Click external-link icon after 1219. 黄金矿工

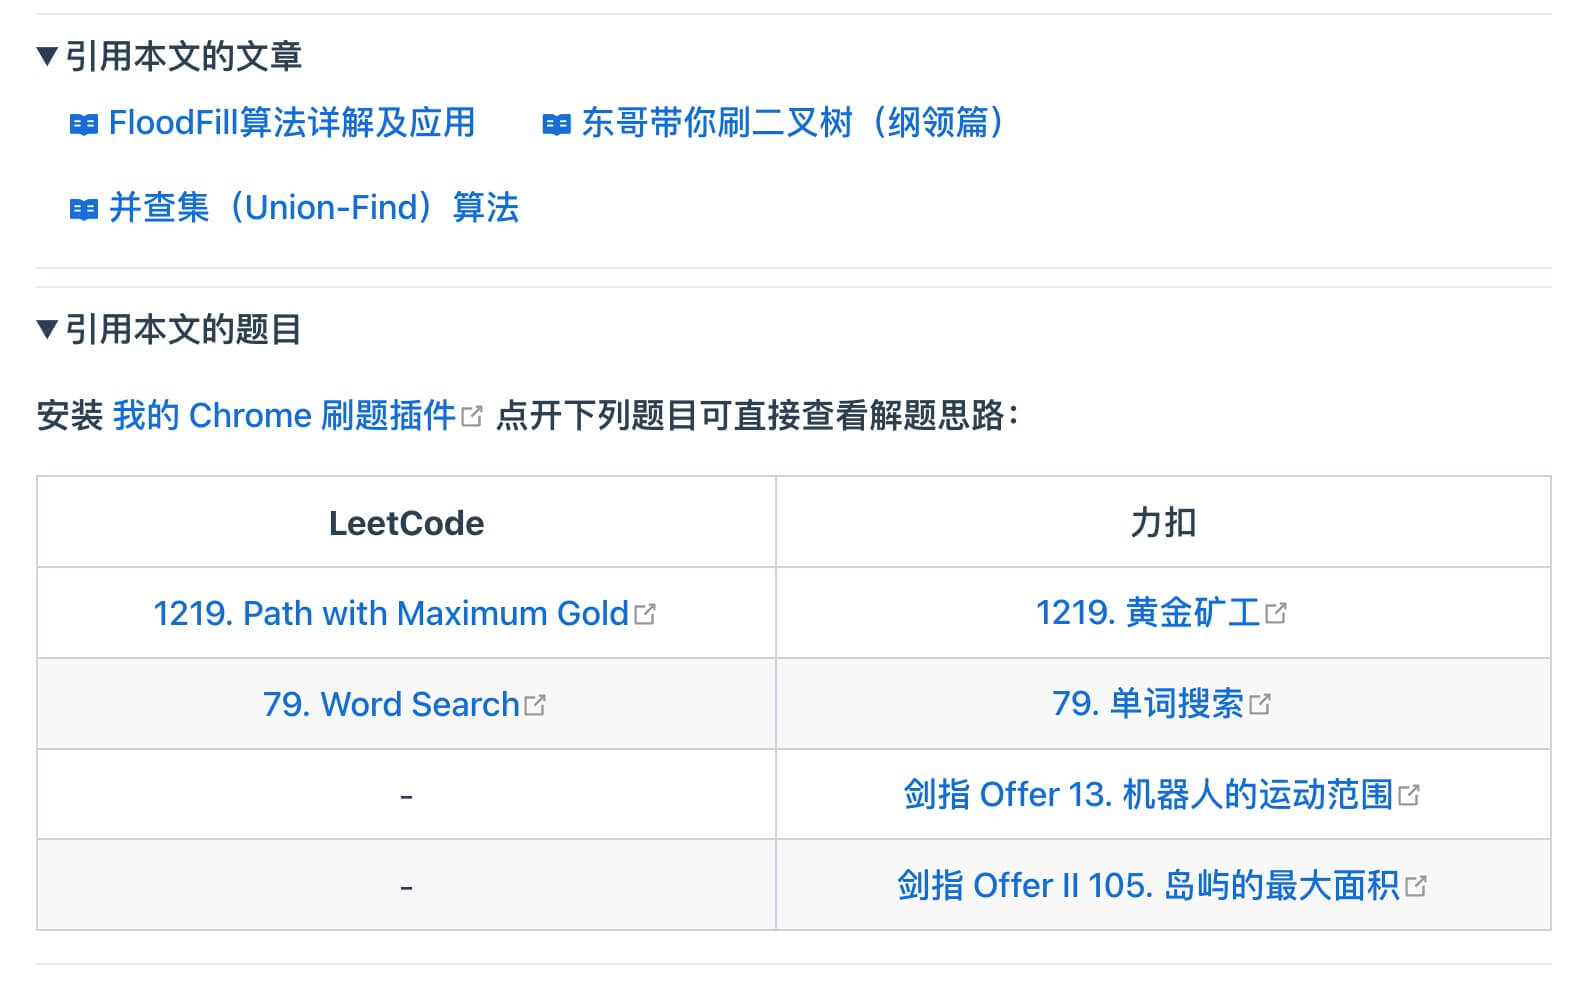click(1276, 613)
